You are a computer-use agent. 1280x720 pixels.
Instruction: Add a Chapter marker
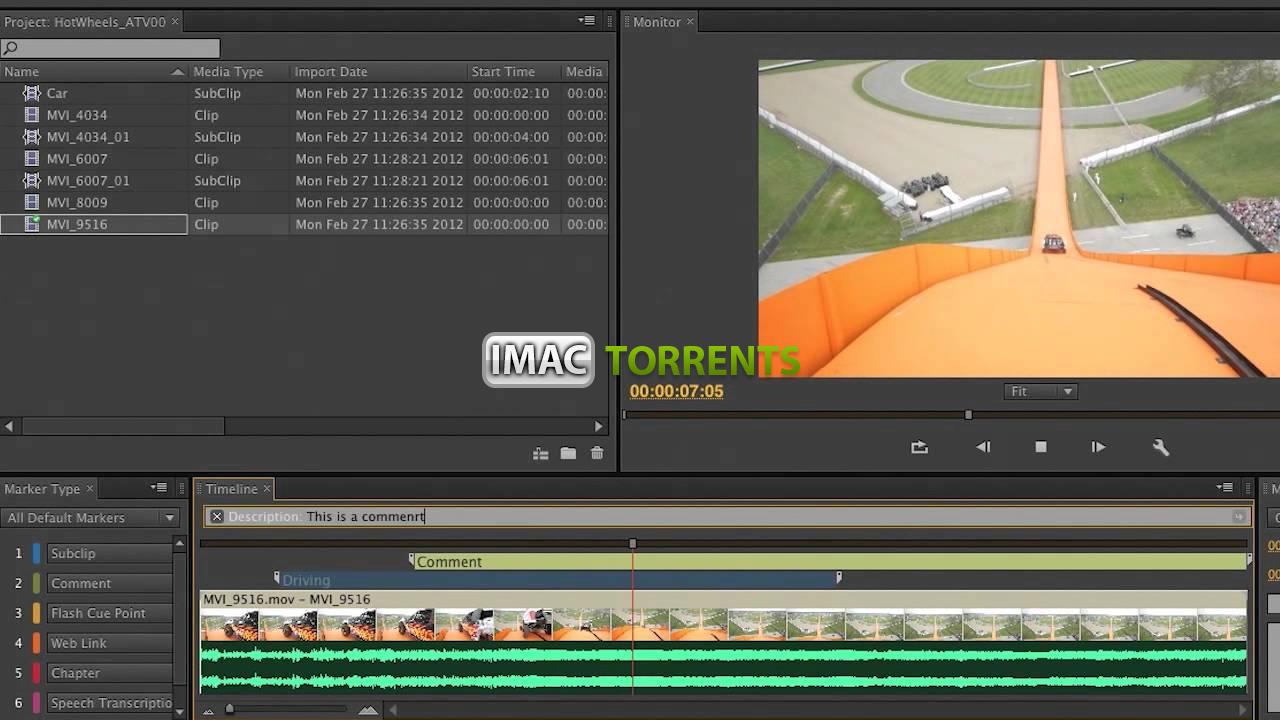click(111, 673)
